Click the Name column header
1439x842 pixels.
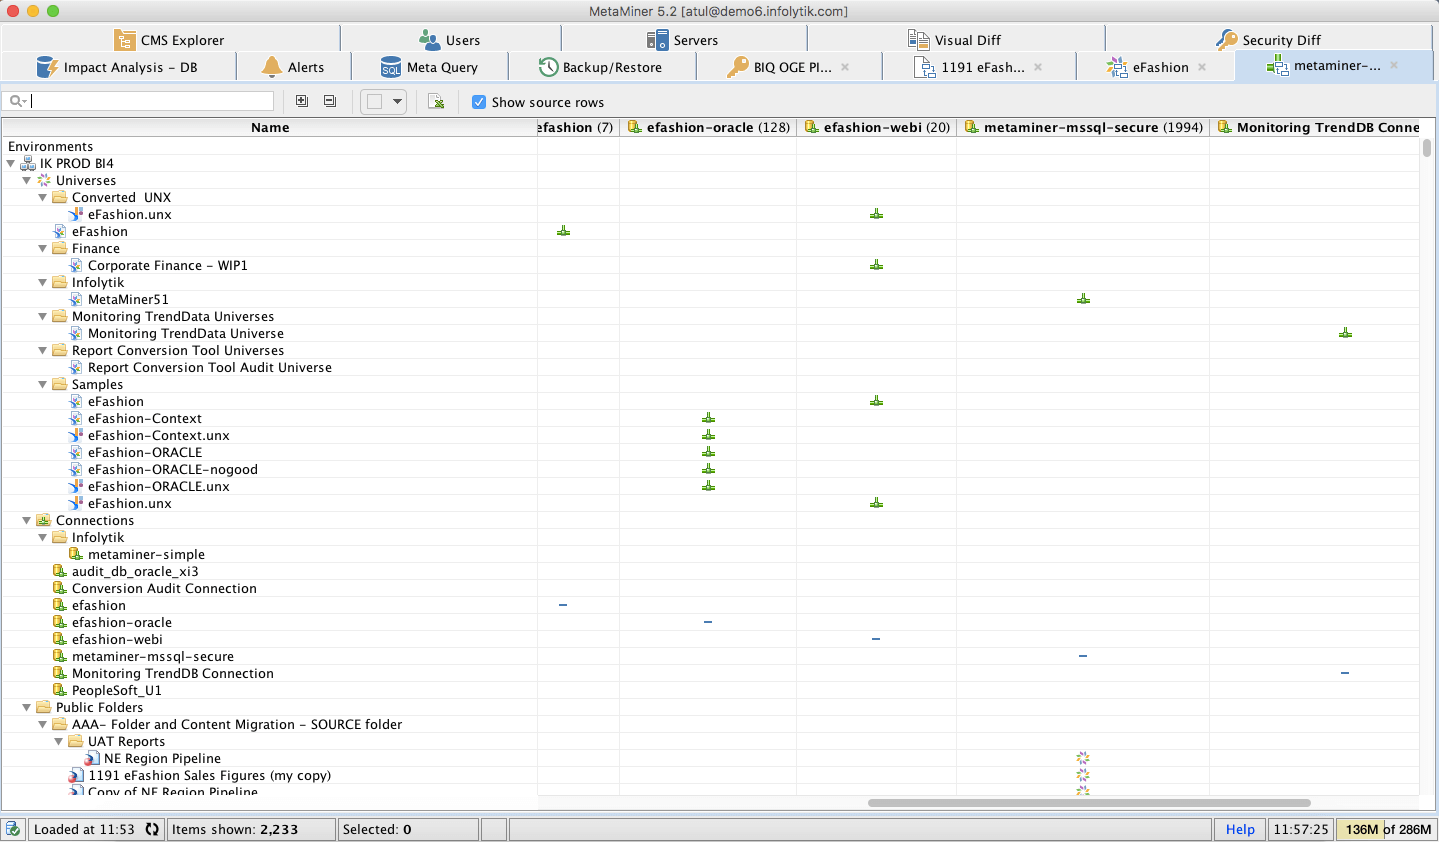270,127
